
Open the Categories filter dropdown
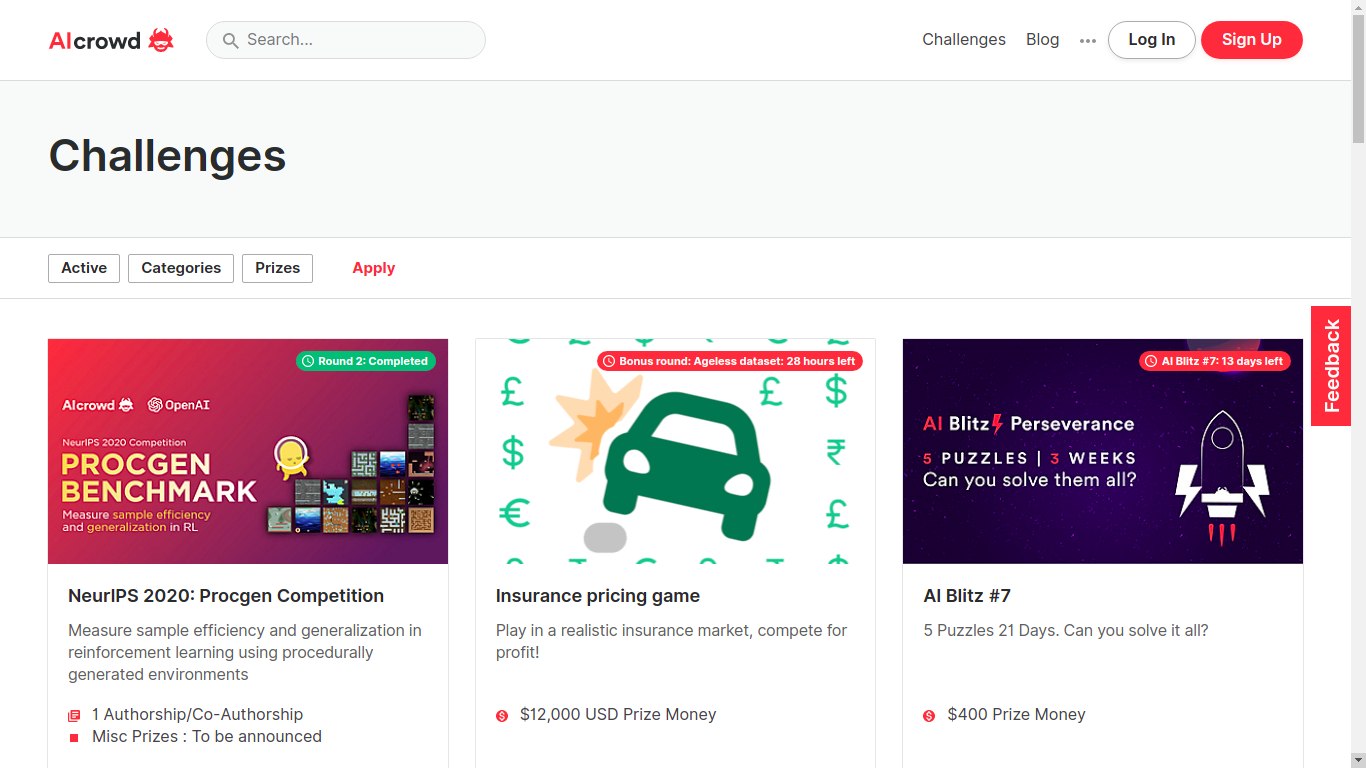click(181, 268)
